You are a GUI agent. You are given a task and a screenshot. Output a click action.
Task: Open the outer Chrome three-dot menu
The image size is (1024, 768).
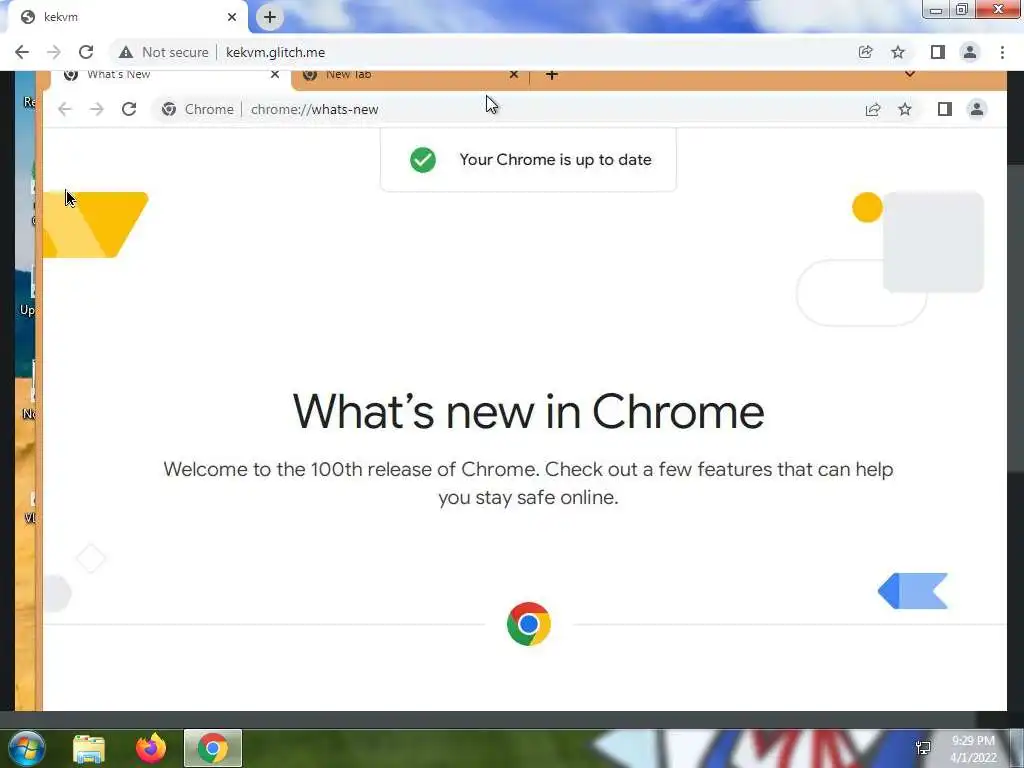(x=1002, y=52)
